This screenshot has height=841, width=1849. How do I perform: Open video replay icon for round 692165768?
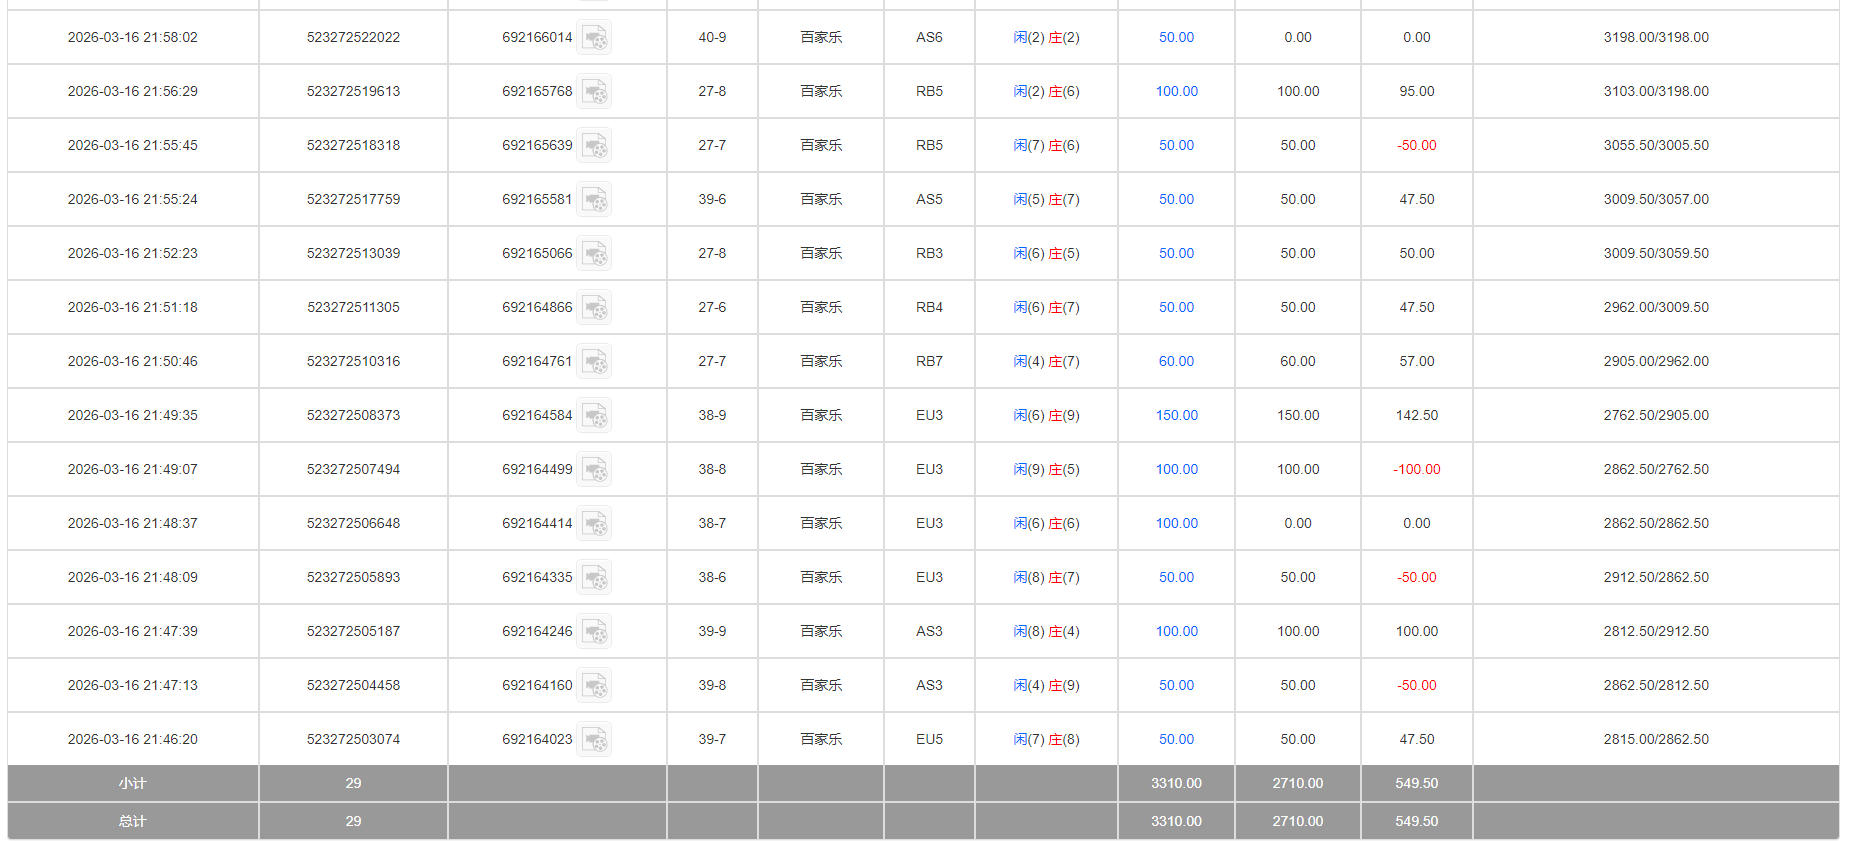[x=594, y=92]
